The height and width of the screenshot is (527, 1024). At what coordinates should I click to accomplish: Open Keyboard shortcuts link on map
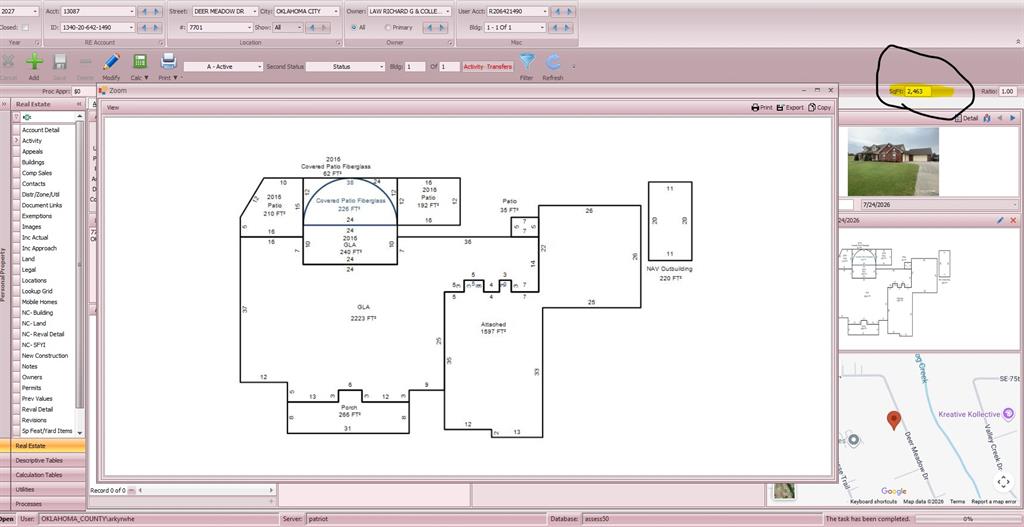pos(873,502)
